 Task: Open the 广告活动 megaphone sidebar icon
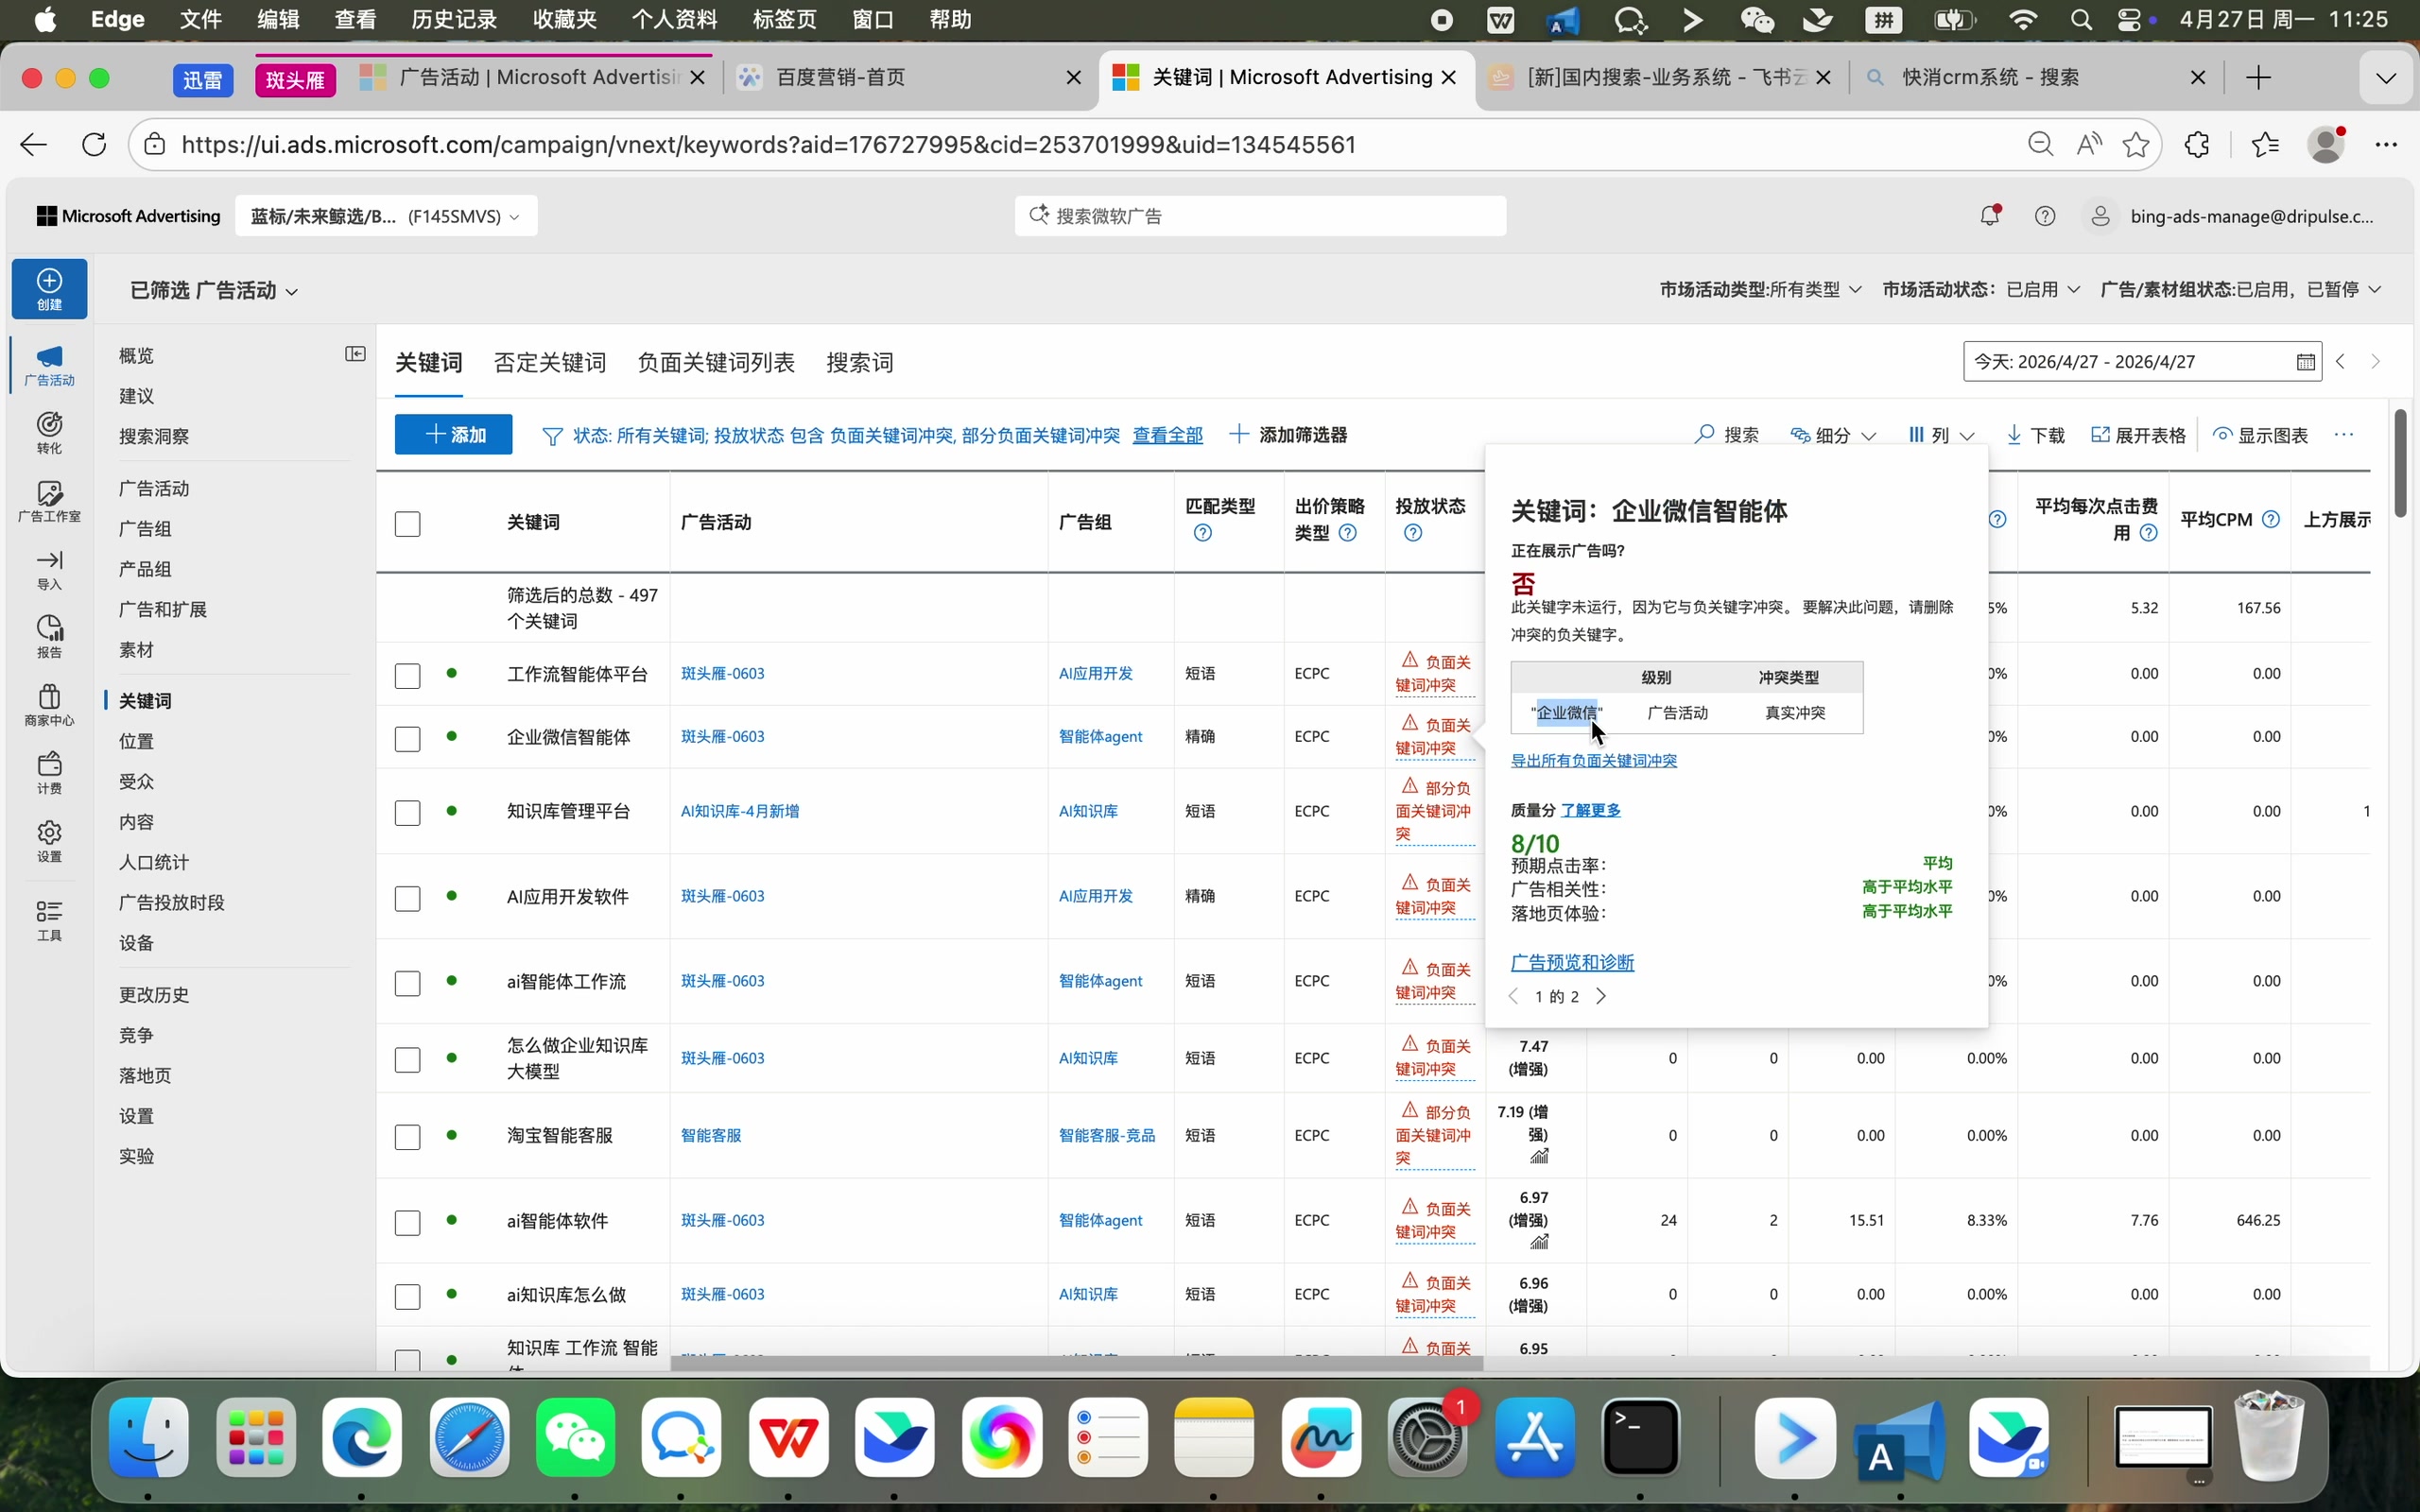pyautogui.click(x=49, y=357)
